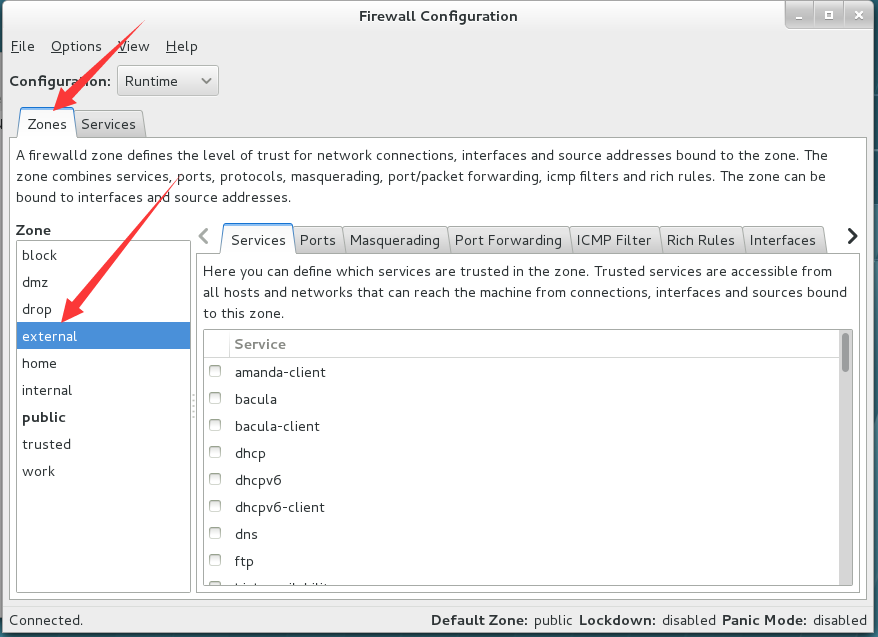Tick the ftp service checkbox
The width and height of the screenshot is (878, 637).
pos(215,560)
